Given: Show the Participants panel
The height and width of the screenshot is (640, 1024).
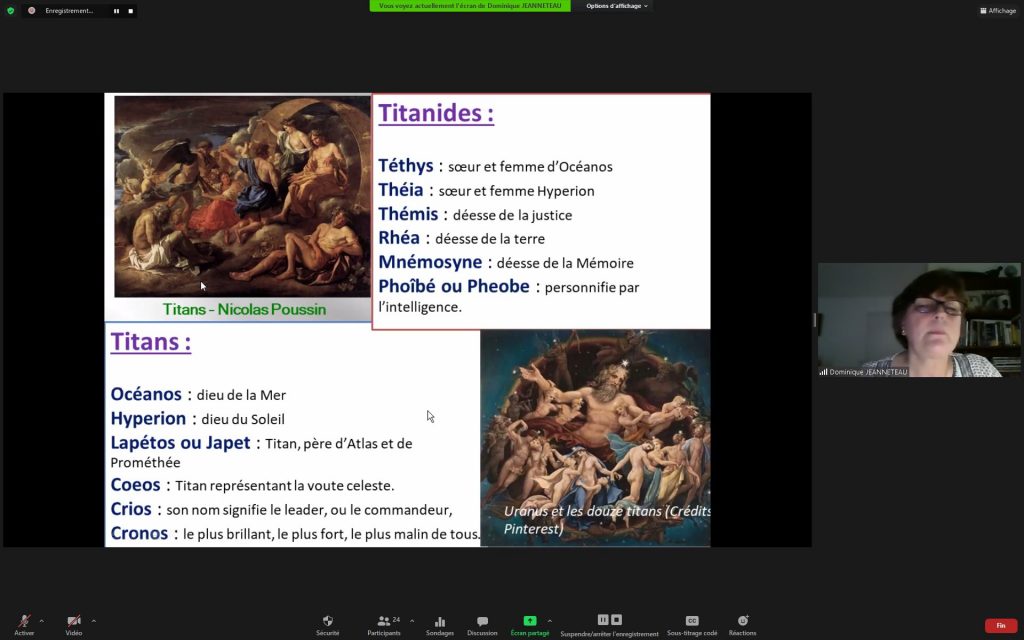Looking at the screenshot, I should [384, 624].
